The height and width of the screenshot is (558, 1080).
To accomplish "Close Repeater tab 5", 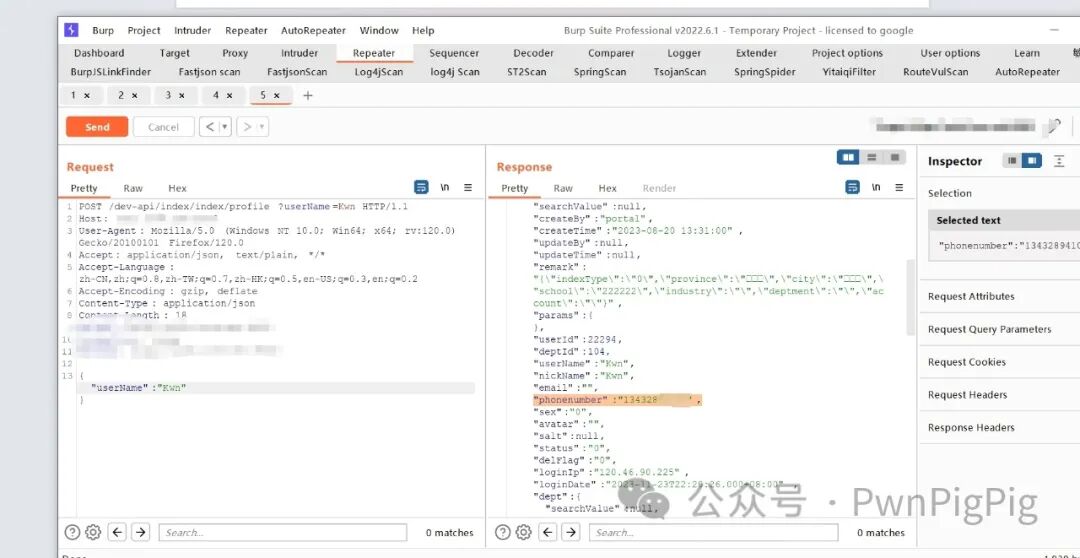I will (276, 96).
